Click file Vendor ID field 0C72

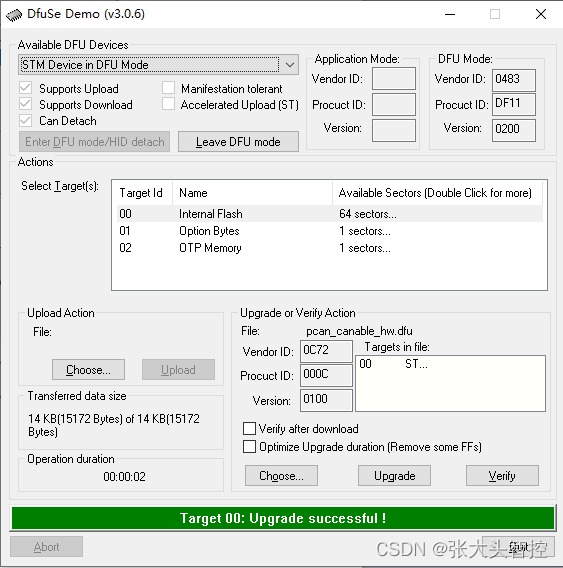[326, 351]
